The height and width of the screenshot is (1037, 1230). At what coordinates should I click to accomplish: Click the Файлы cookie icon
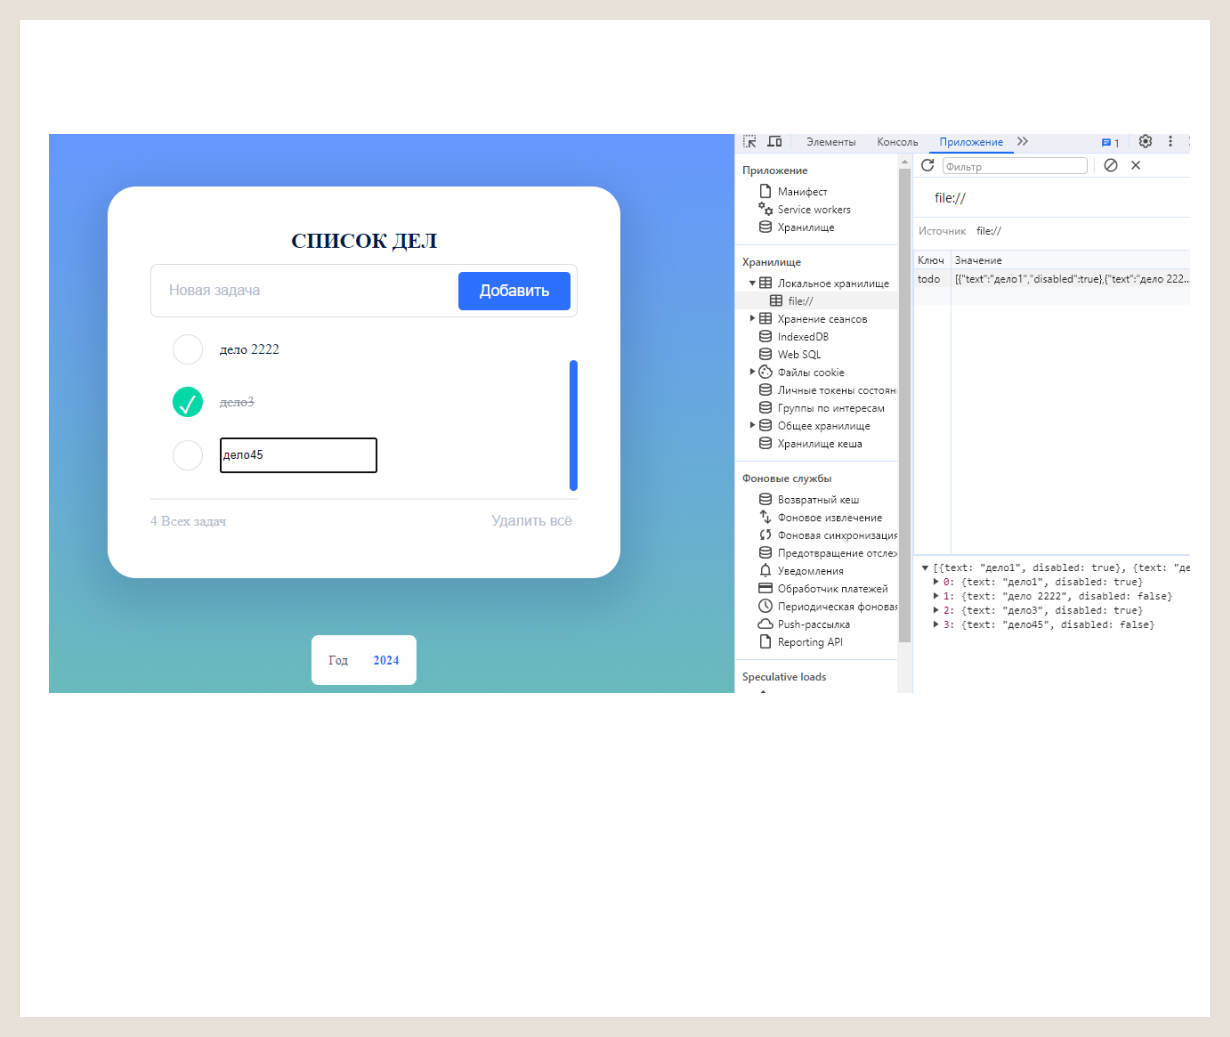[x=765, y=372]
